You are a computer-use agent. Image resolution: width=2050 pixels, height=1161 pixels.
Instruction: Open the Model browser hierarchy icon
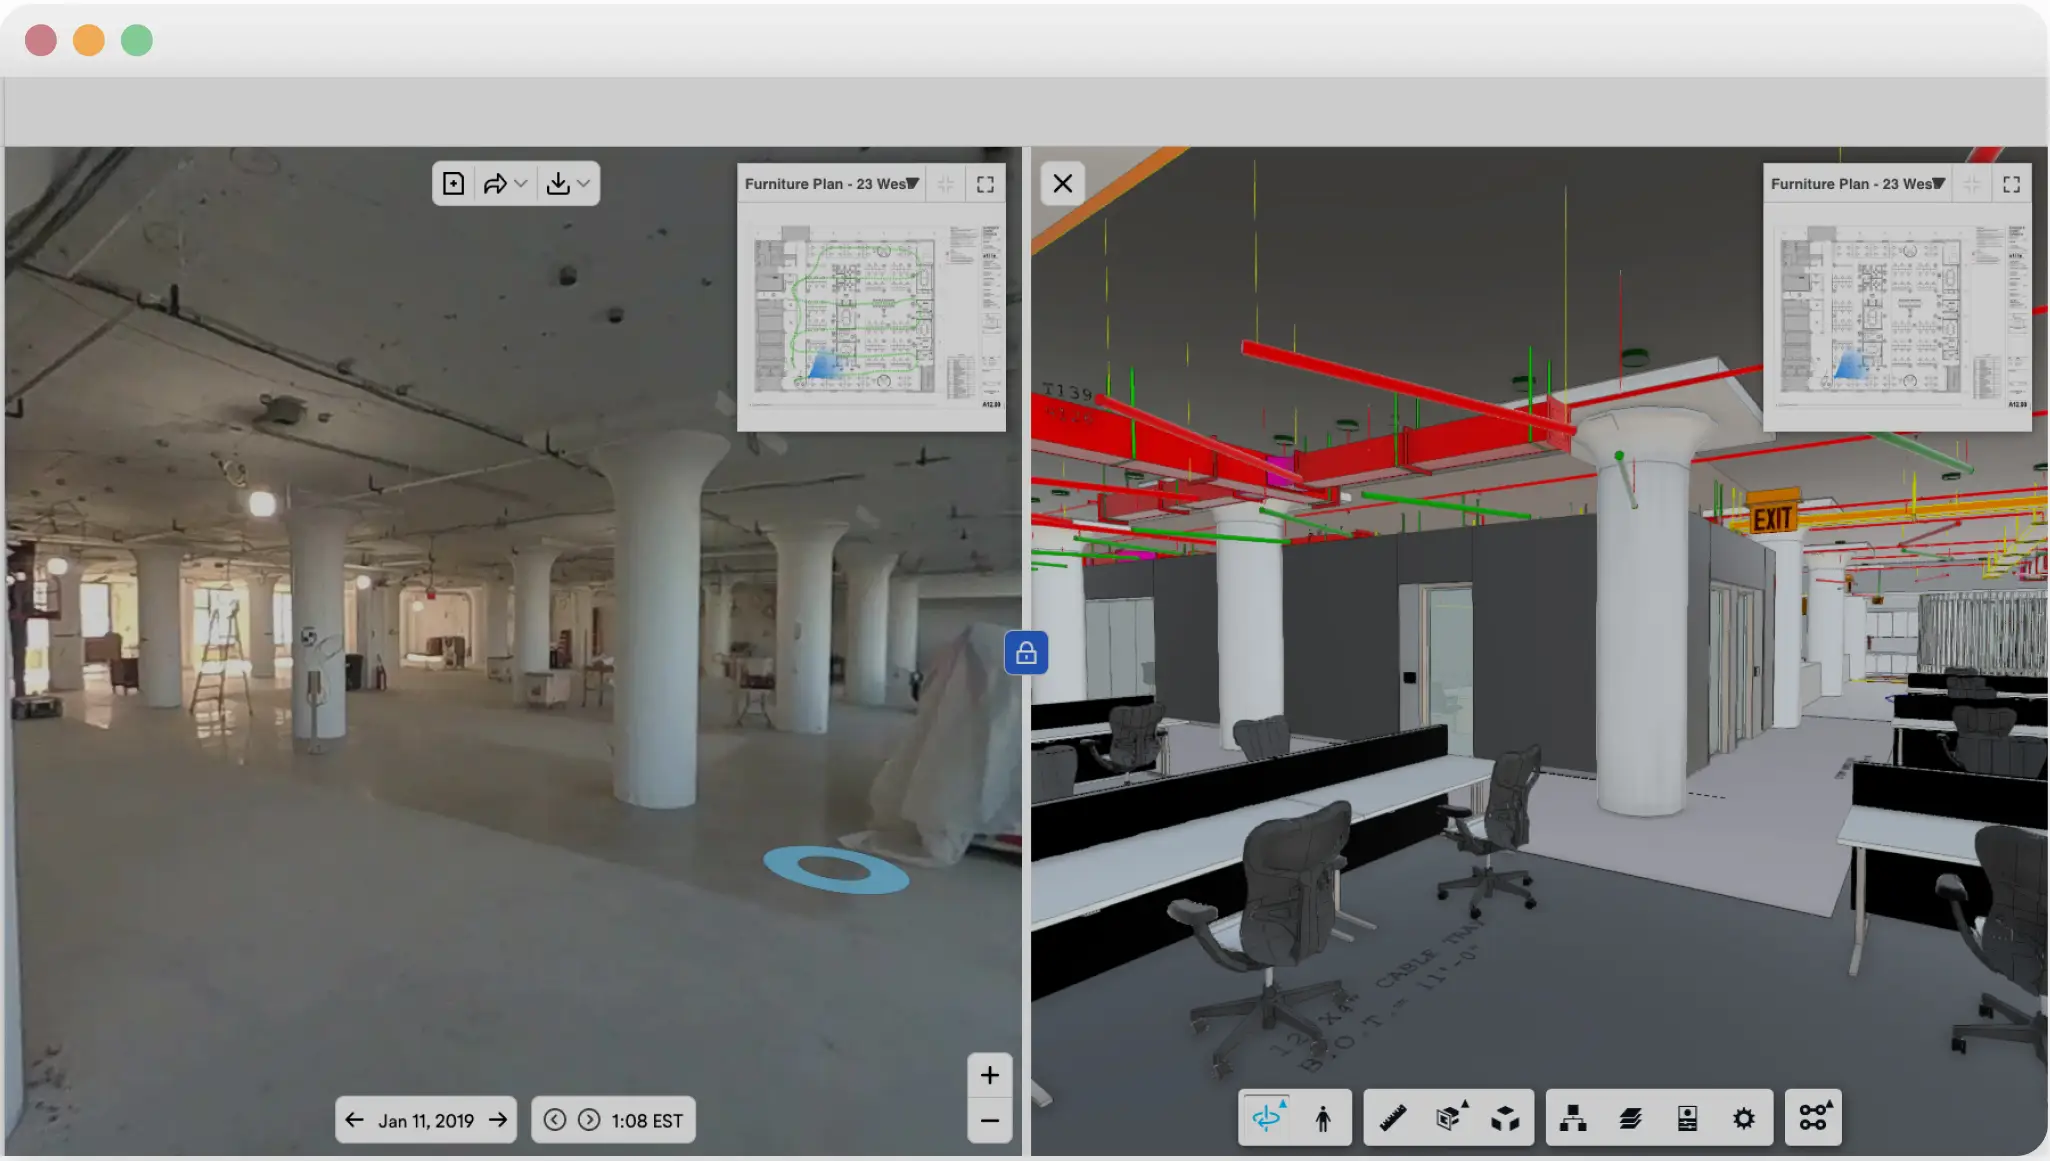point(1573,1118)
